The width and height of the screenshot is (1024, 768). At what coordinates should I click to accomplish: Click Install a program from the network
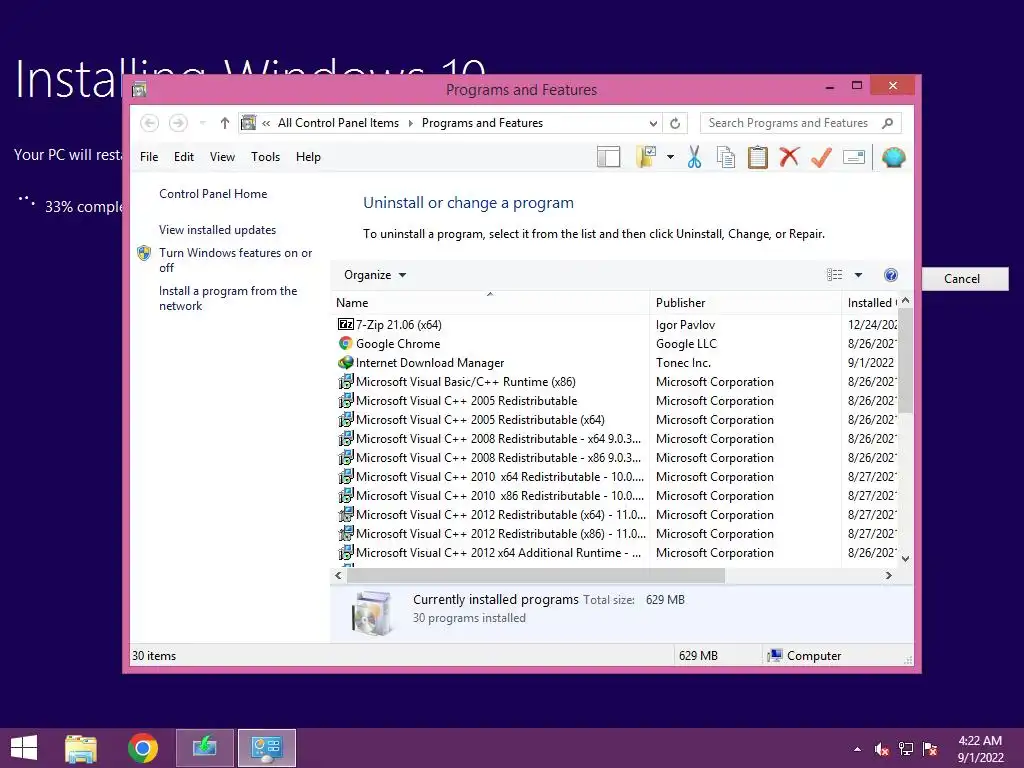(x=227, y=298)
